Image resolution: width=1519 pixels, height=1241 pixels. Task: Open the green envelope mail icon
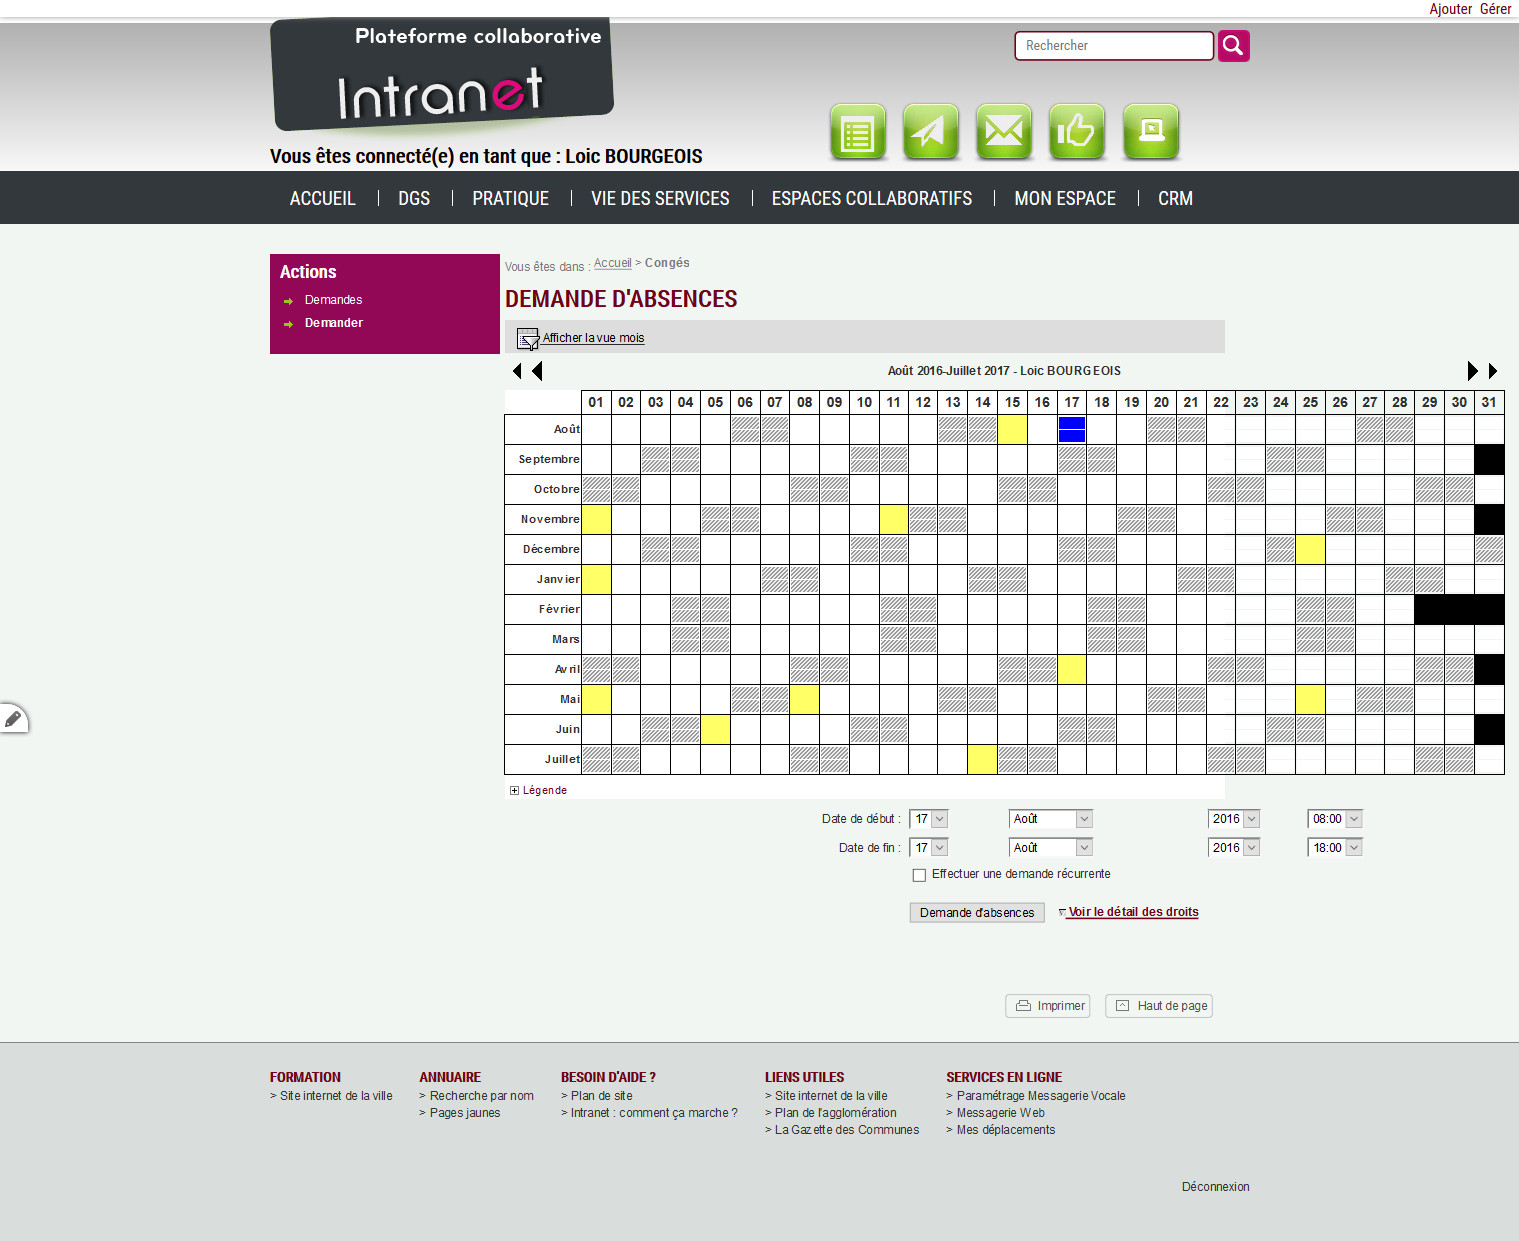click(x=1004, y=132)
